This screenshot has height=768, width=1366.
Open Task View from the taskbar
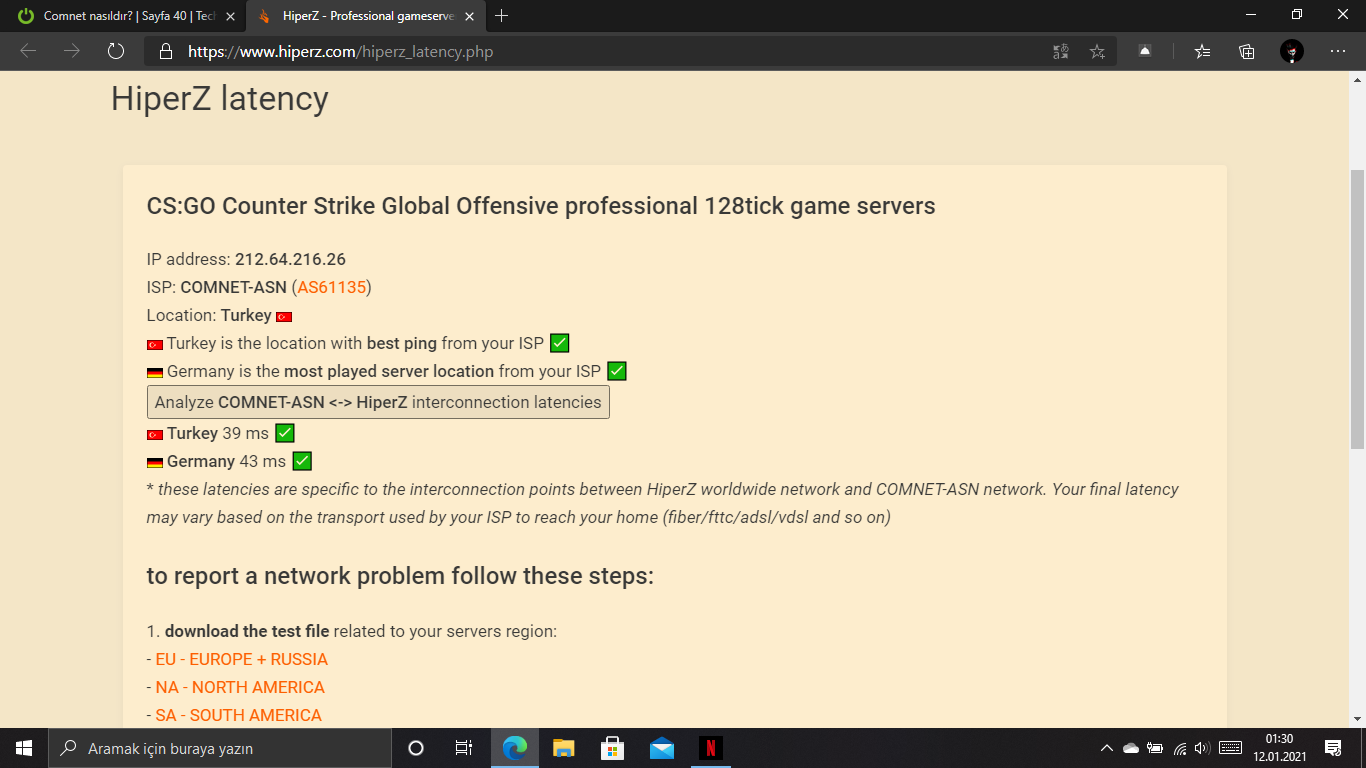464,748
